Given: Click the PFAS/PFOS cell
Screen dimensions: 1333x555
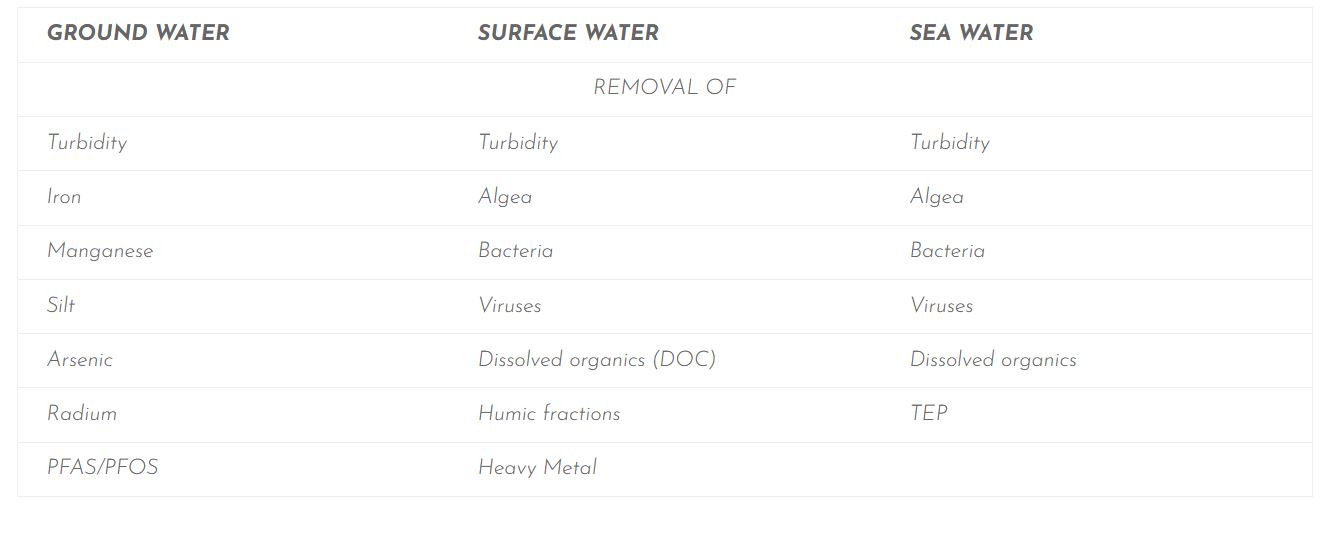Looking at the screenshot, I should pos(102,468).
